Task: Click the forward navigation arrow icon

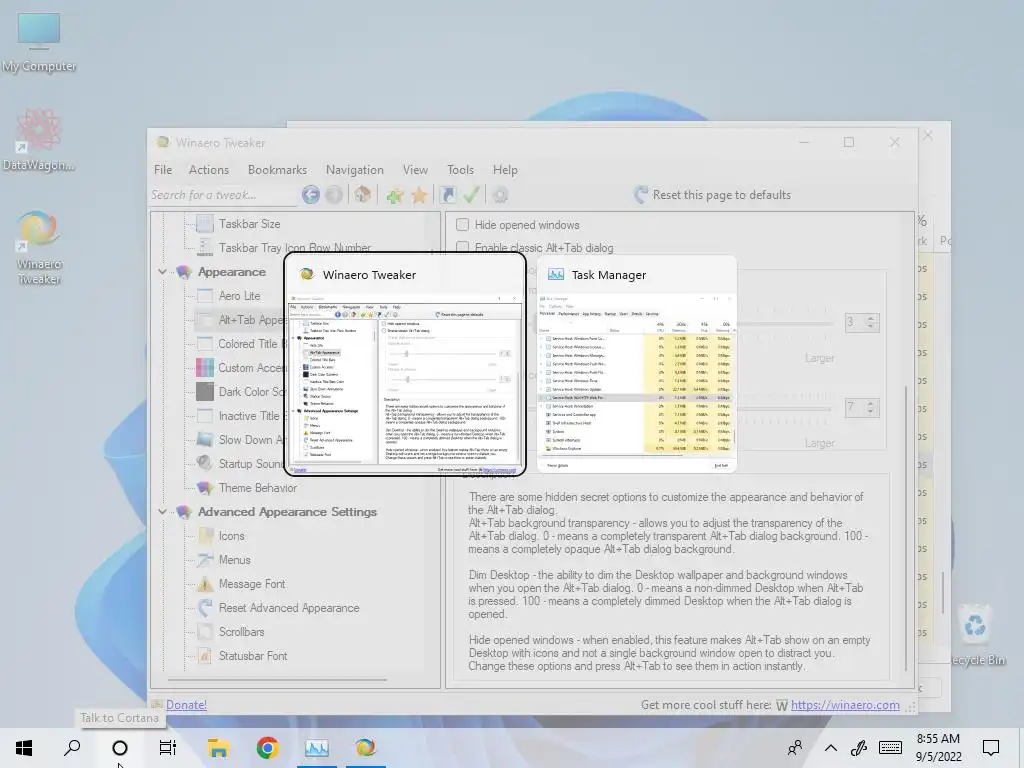Action: tap(334, 195)
